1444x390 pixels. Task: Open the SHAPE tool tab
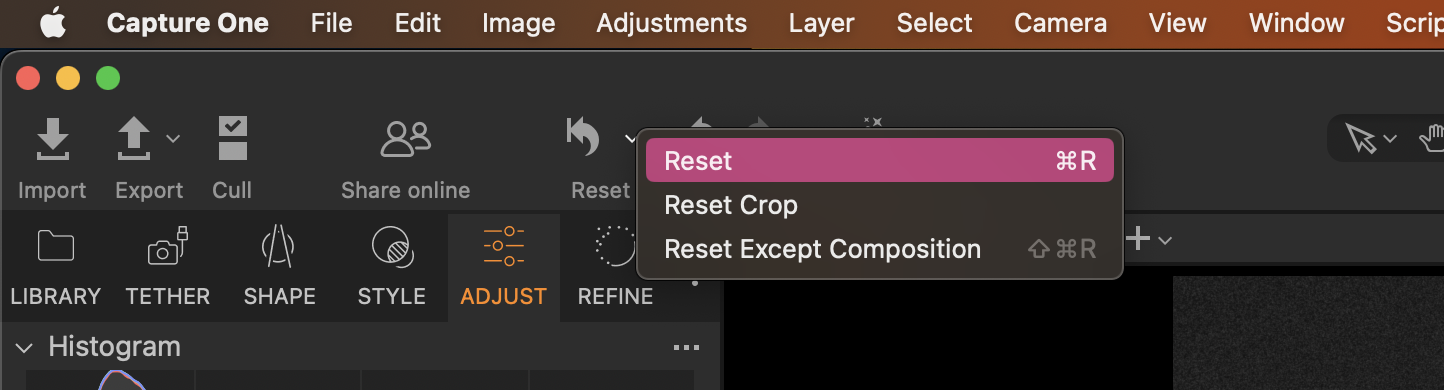point(279,268)
